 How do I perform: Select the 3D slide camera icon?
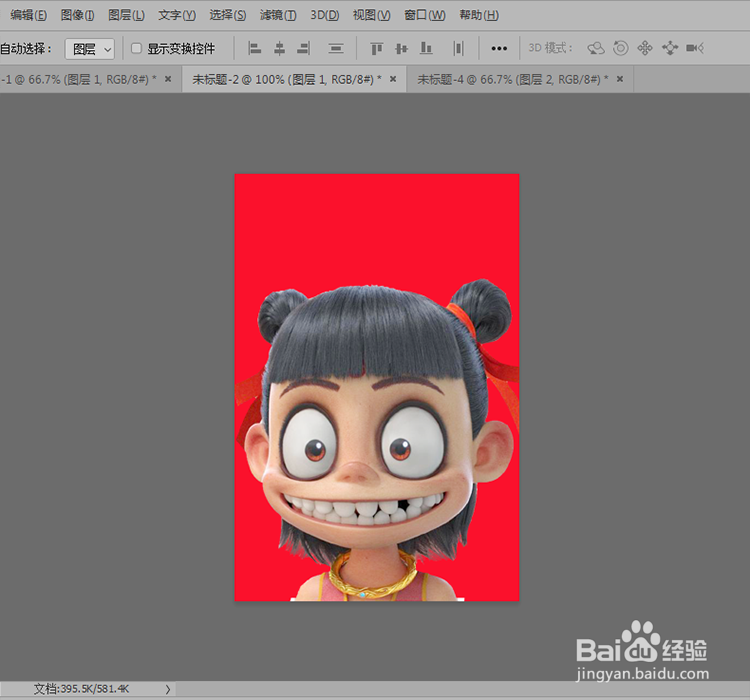point(670,48)
